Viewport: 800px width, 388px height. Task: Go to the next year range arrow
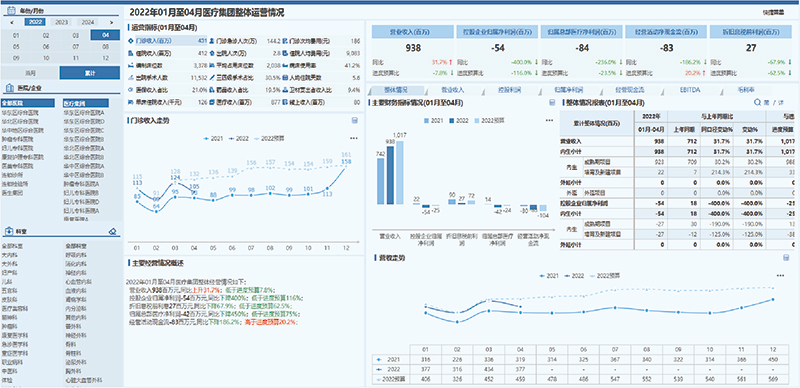click(x=111, y=22)
